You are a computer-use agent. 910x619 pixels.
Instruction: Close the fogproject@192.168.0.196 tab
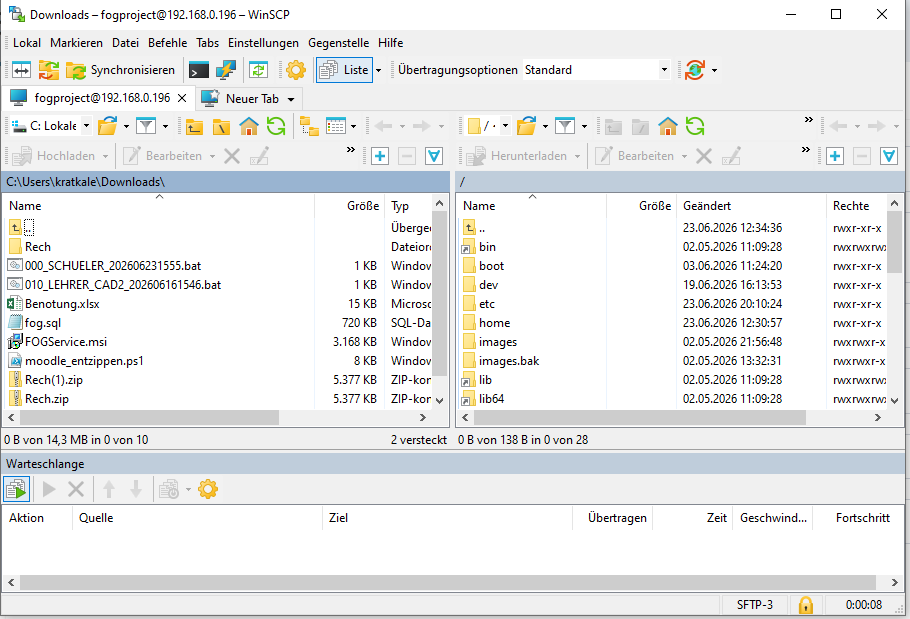click(182, 98)
